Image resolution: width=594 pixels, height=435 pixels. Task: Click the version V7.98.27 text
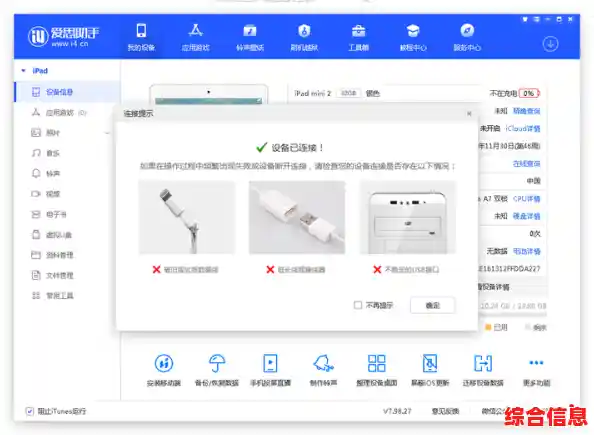coord(397,411)
